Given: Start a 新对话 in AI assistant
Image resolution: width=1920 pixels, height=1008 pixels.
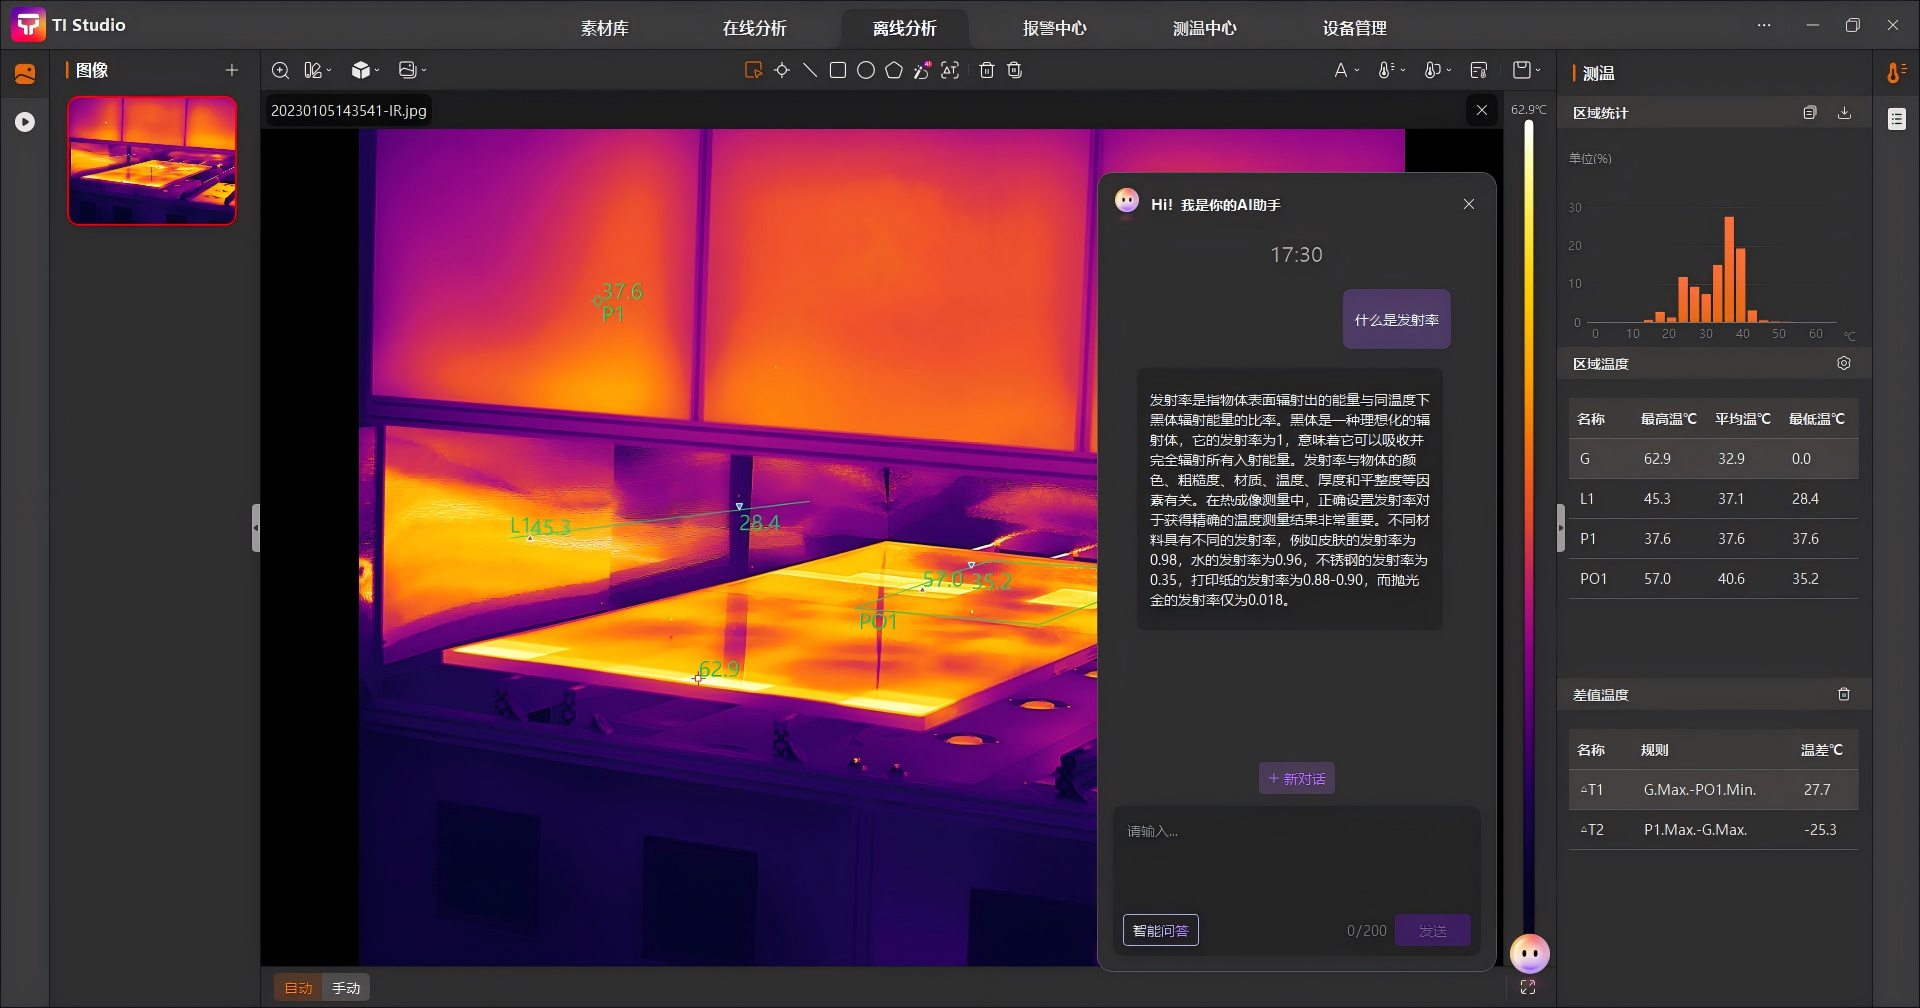Looking at the screenshot, I should (1296, 779).
